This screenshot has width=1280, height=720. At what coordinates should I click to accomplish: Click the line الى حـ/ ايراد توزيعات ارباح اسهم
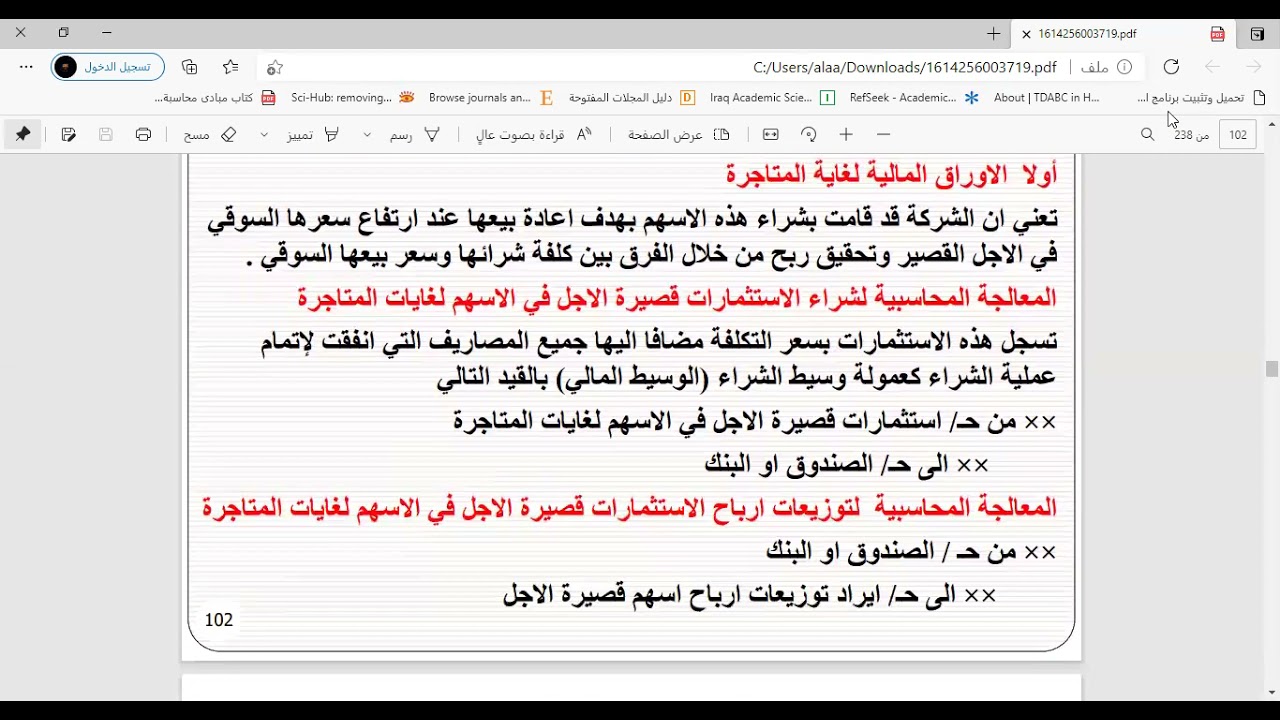pyautogui.click(x=749, y=595)
